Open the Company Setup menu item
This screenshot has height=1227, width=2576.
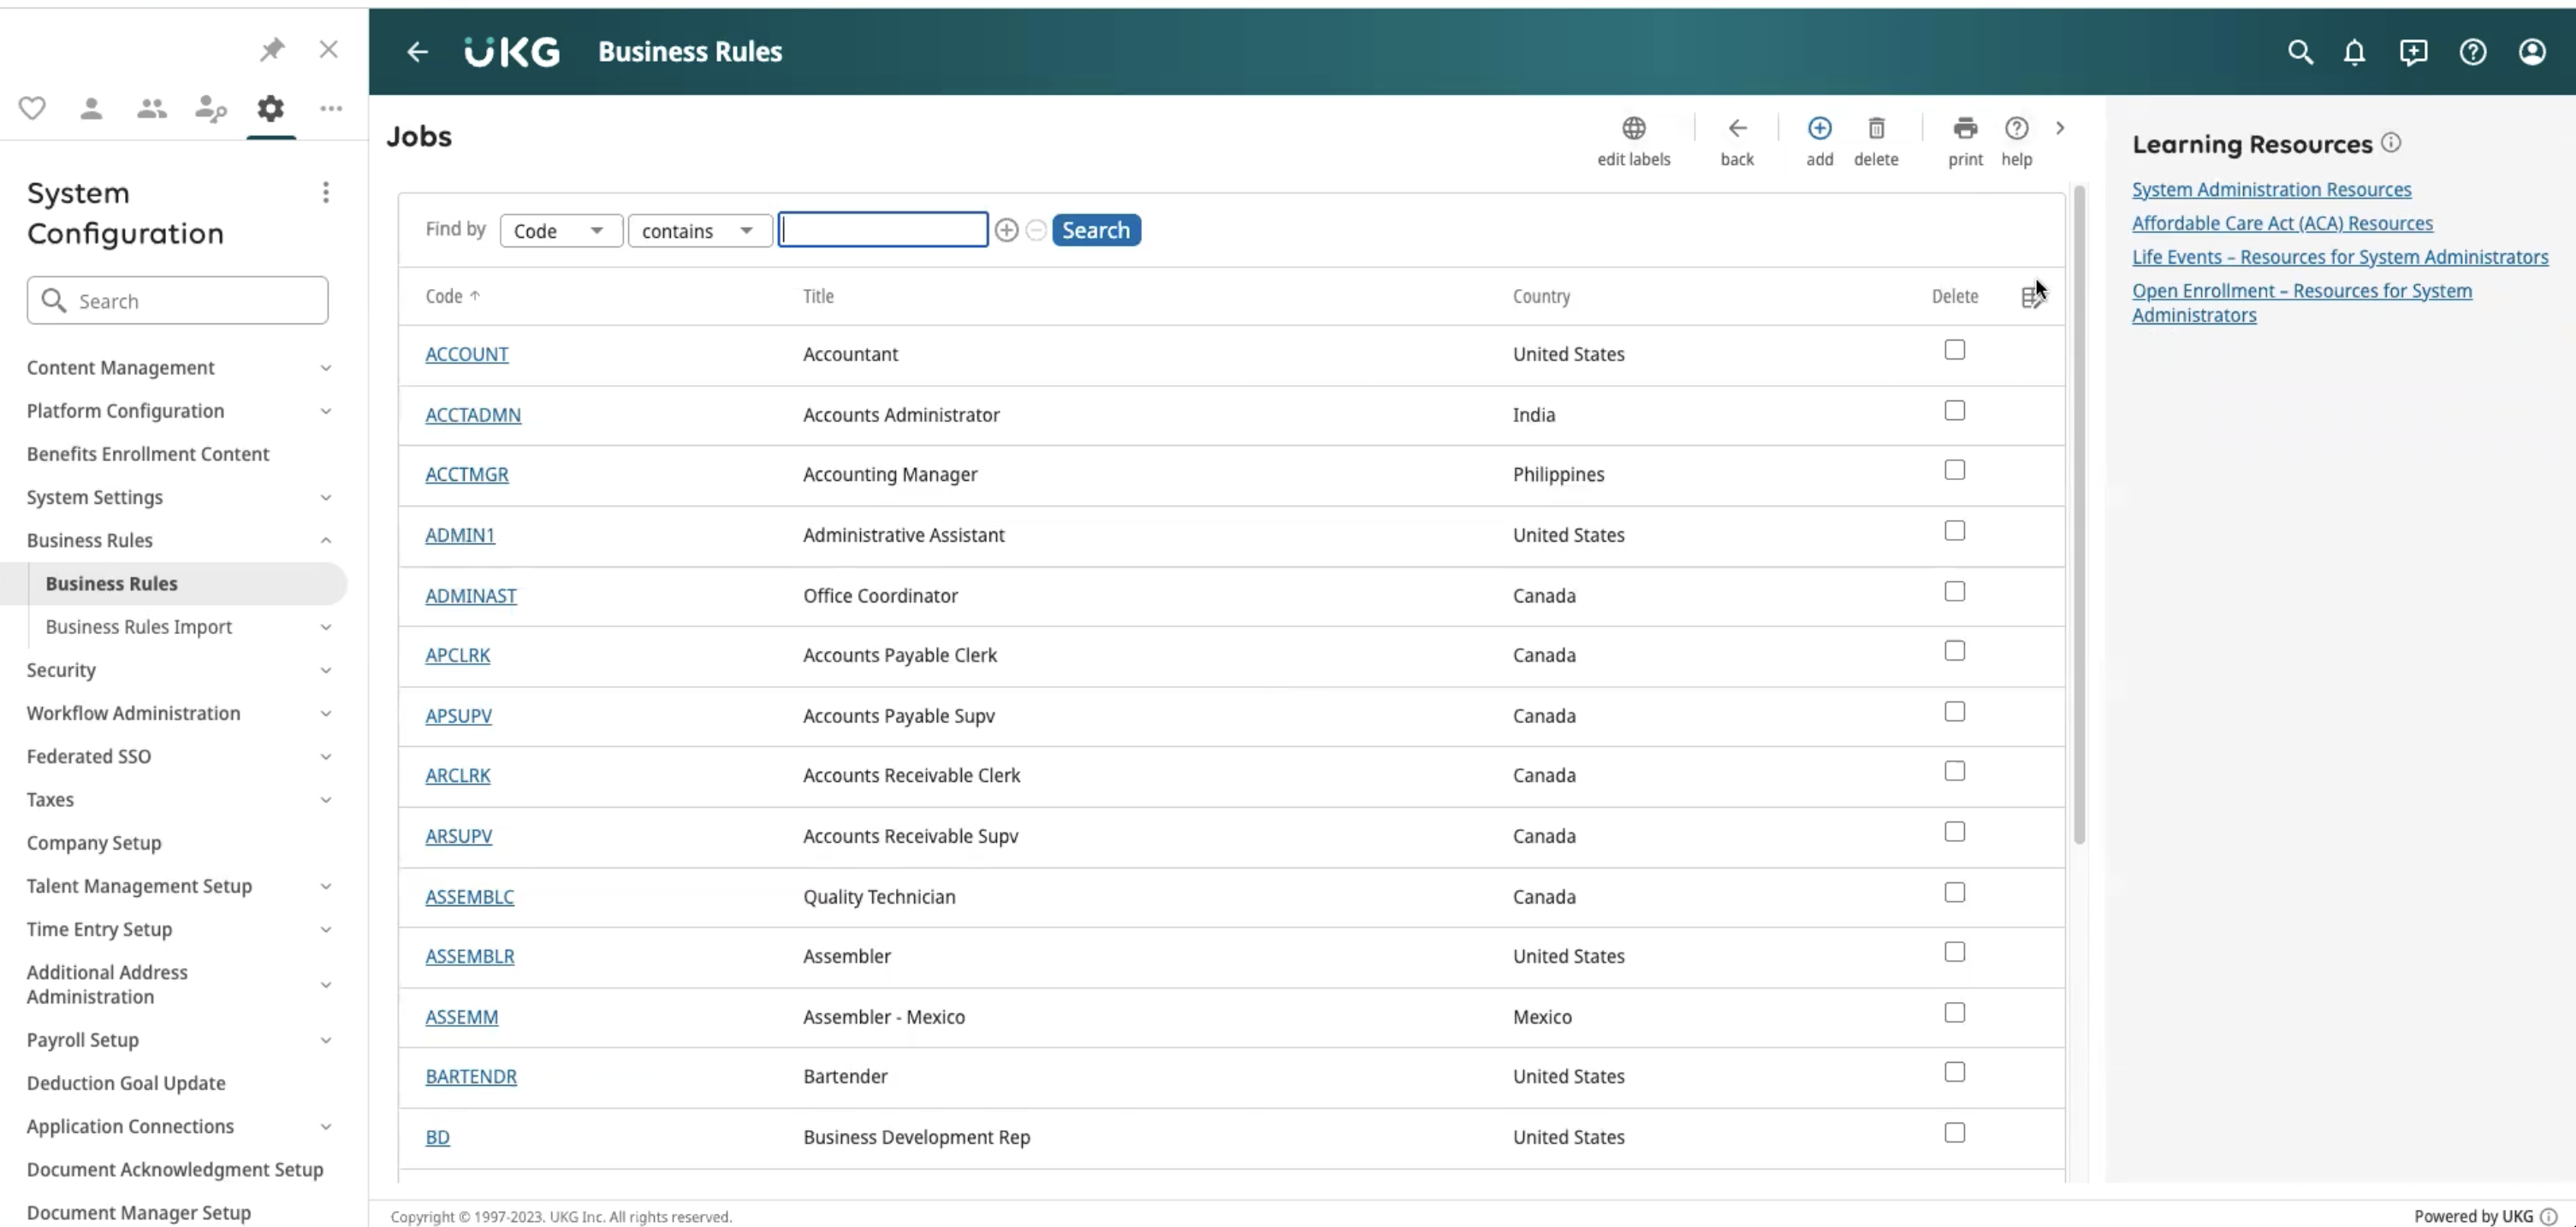tap(94, 843)
